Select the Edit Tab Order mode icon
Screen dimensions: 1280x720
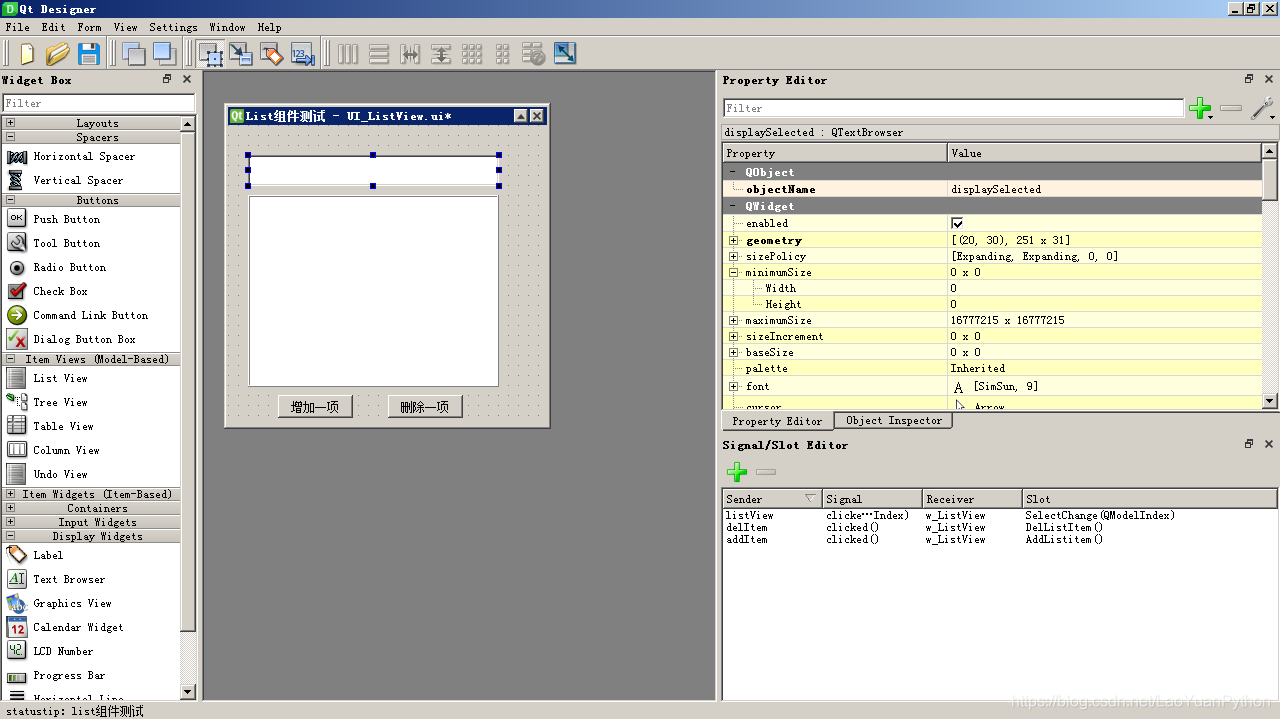point(303,53)
